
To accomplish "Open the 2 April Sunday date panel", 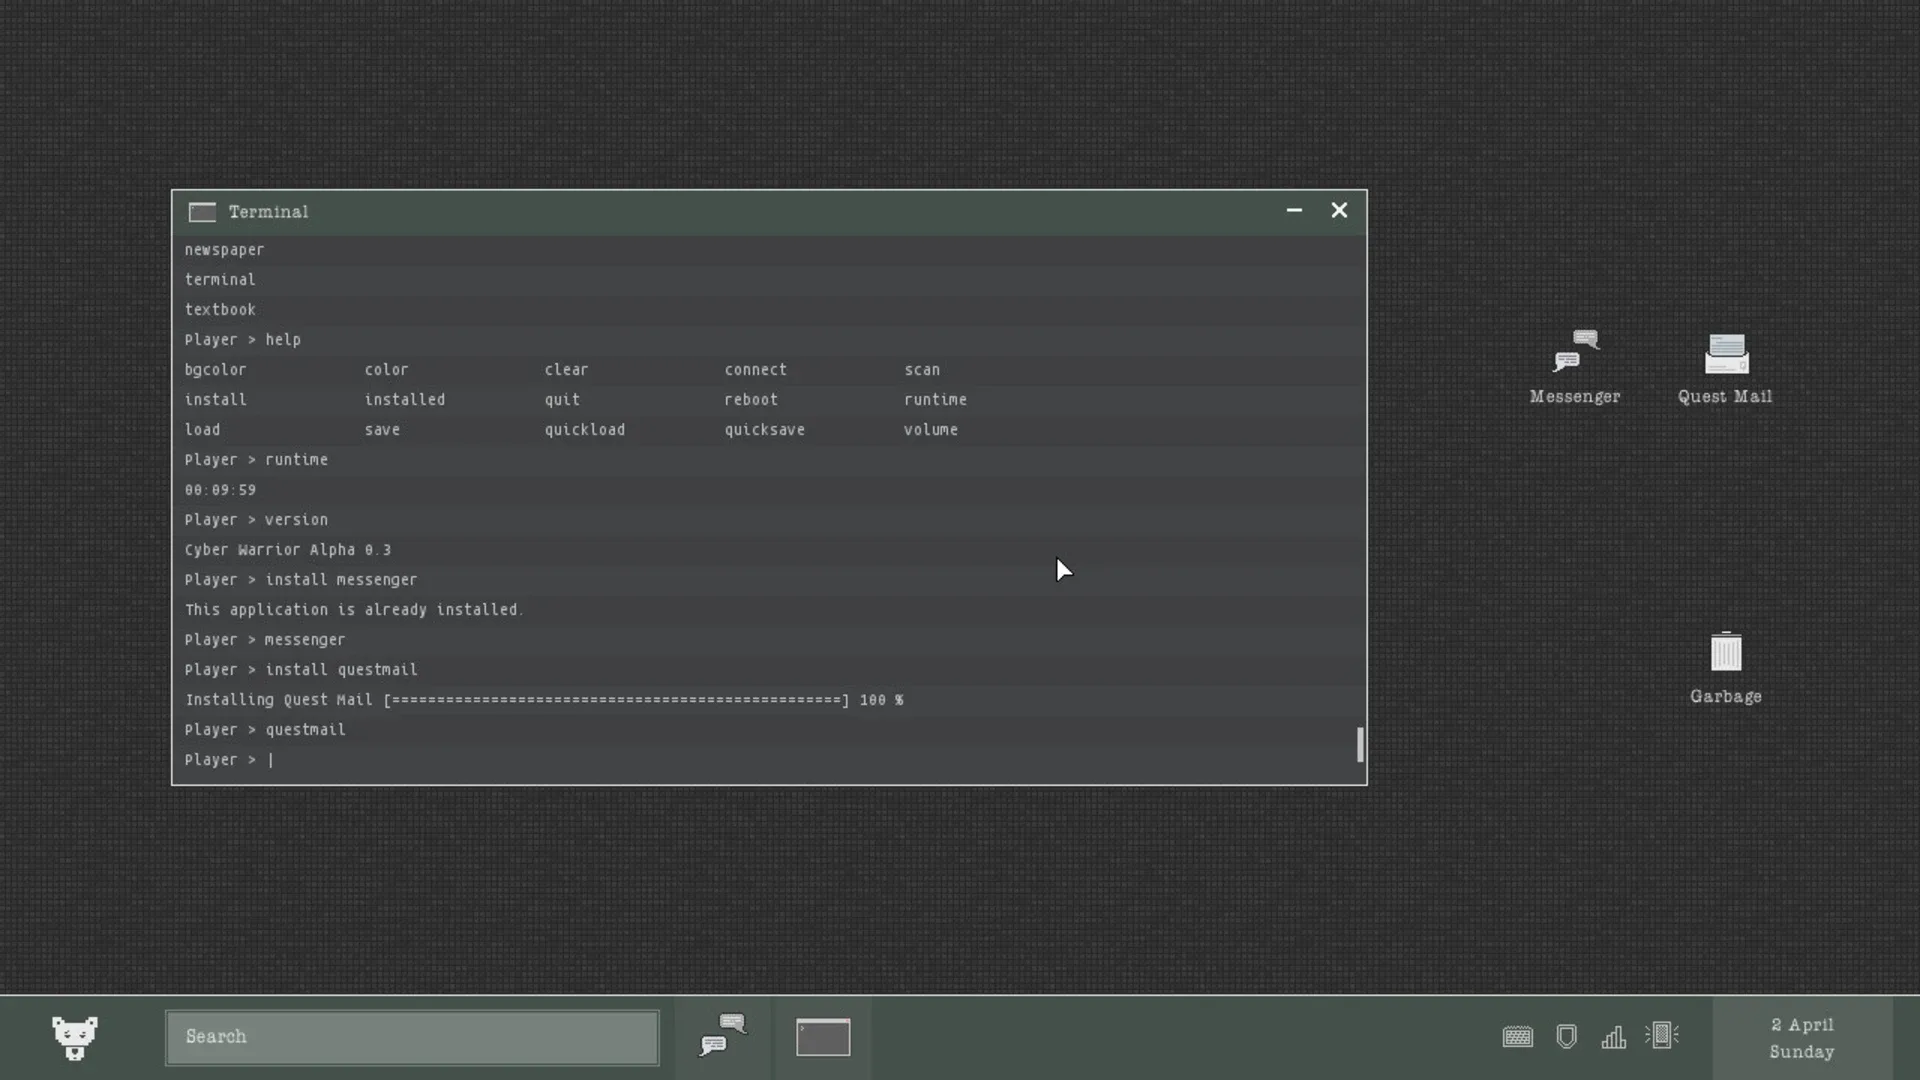I will tap(1801, 1038).
